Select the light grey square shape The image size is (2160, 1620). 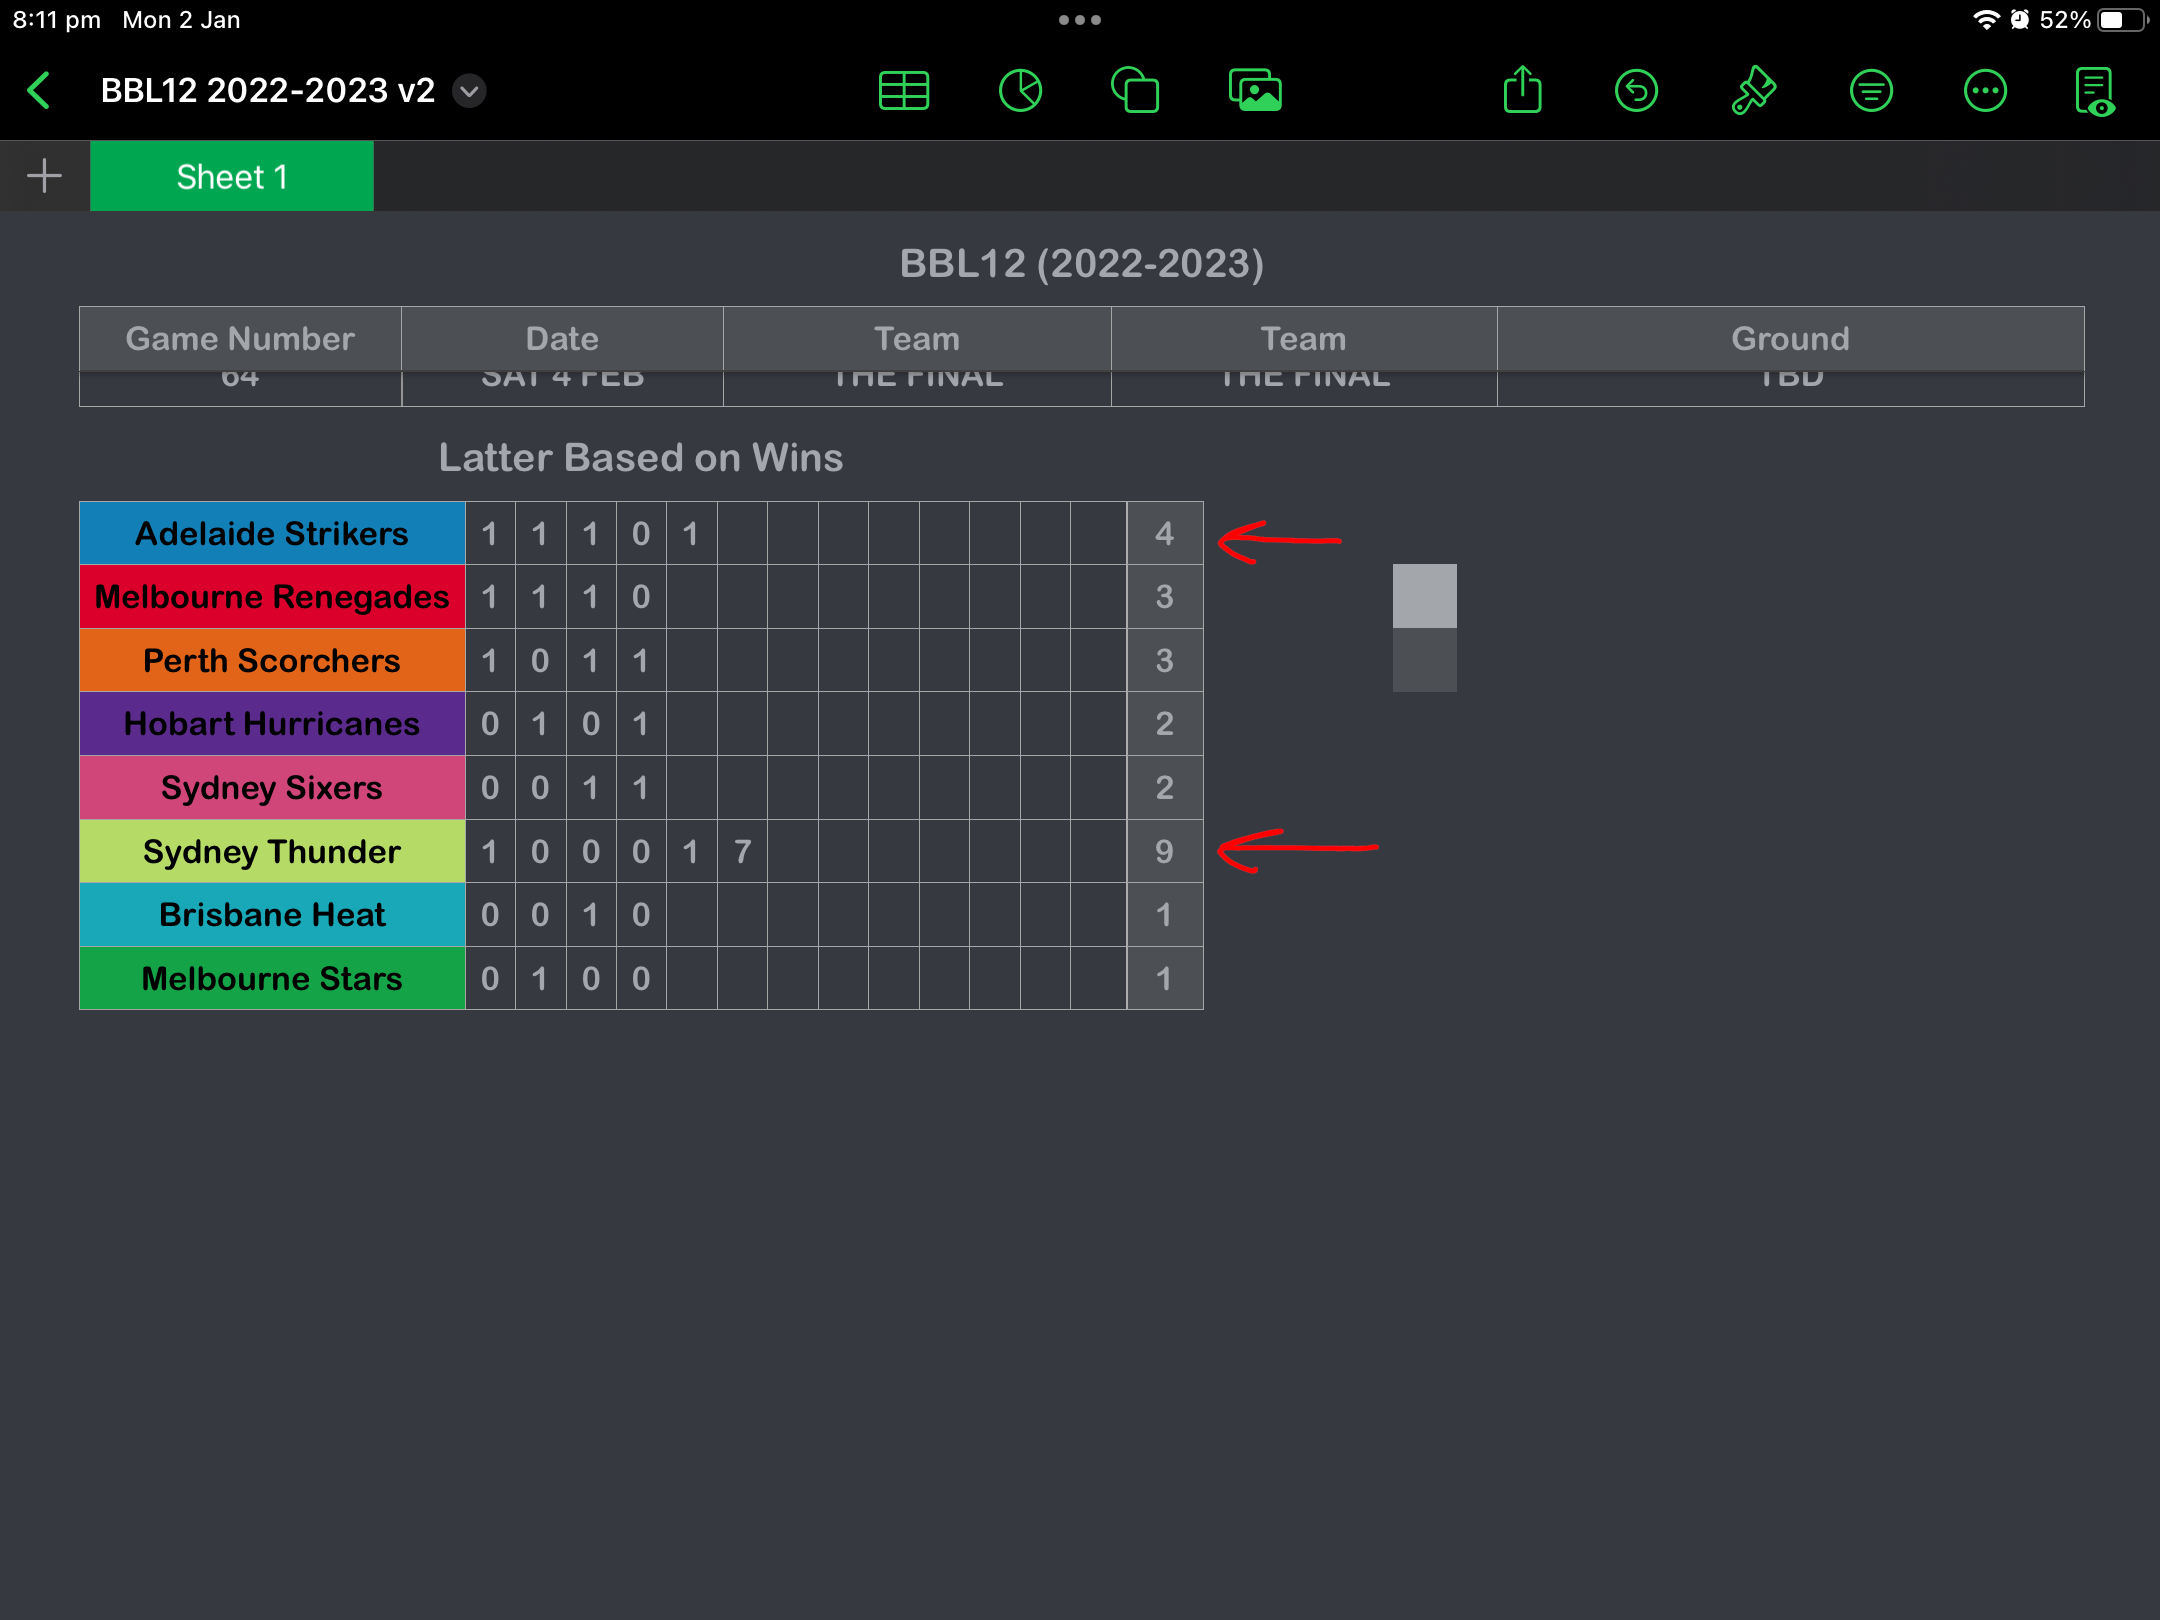coord(1424,596)
